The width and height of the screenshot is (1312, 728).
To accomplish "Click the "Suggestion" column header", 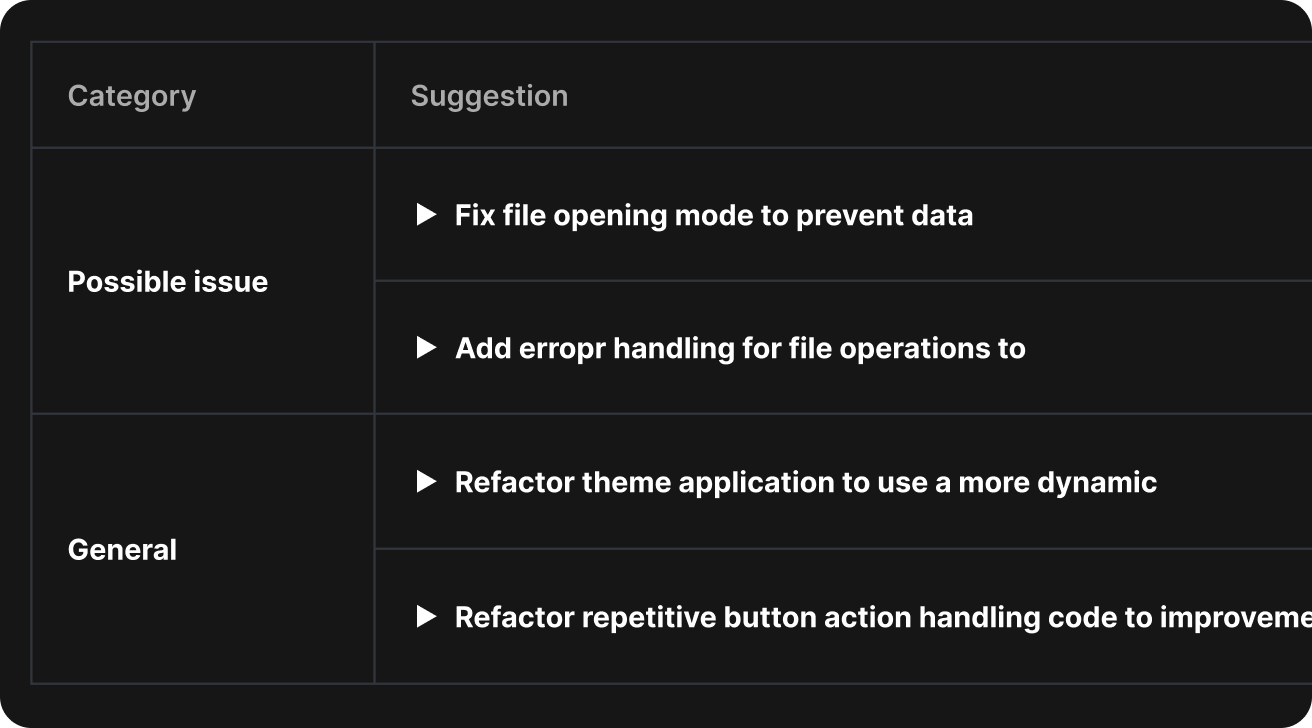I will [x=489, y=96].
